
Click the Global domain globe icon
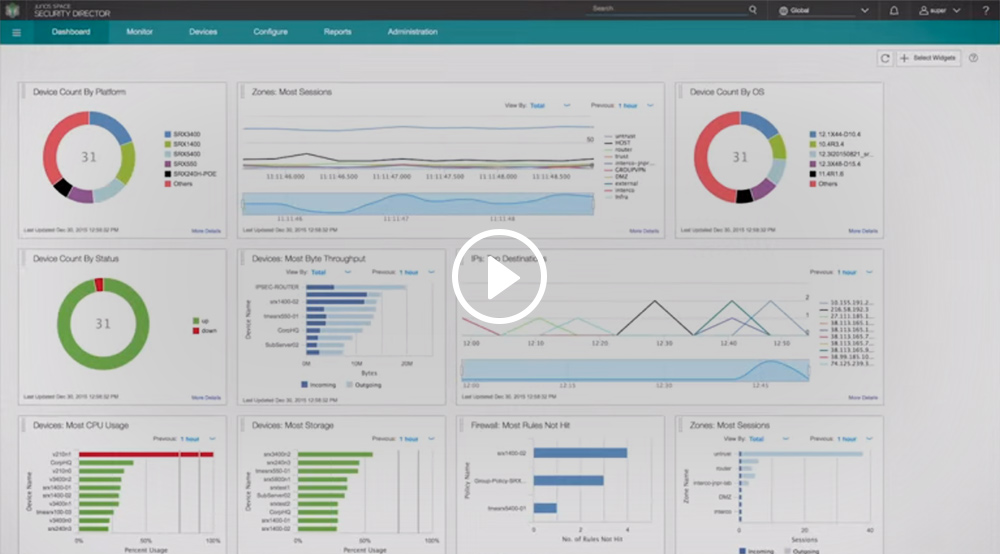point(783,11)
